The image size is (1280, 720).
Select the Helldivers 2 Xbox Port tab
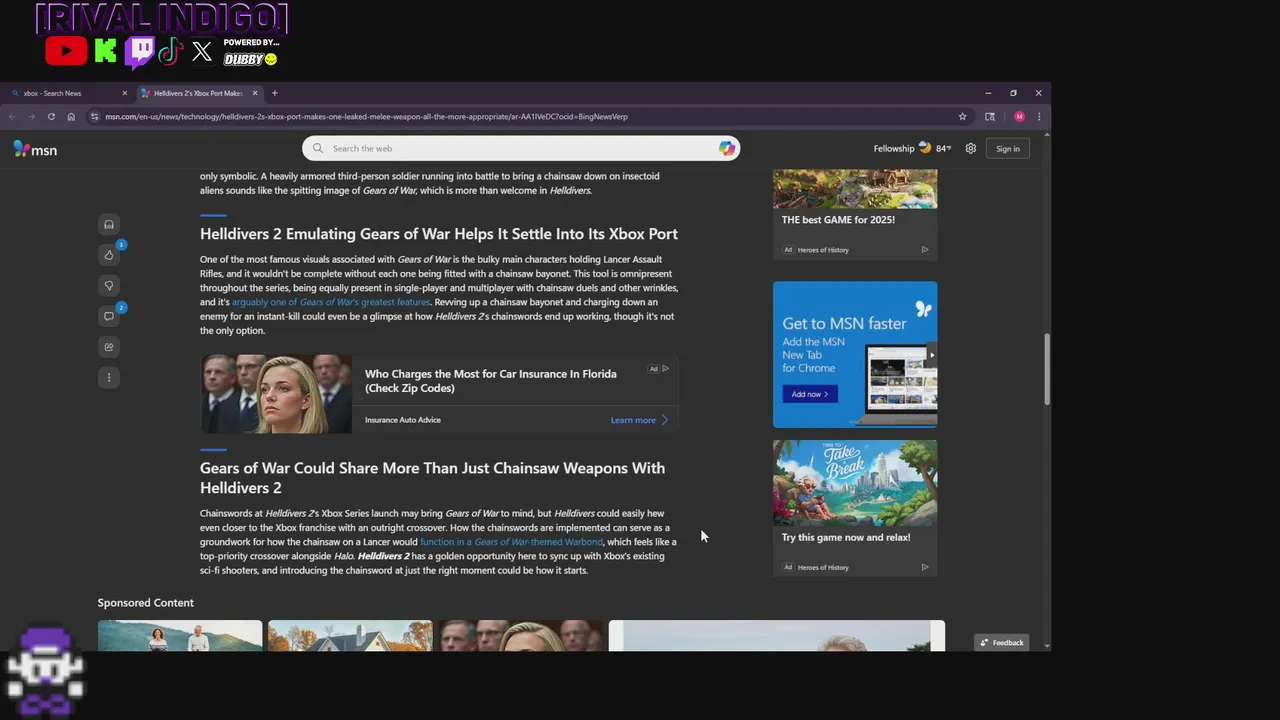(199, 93)
